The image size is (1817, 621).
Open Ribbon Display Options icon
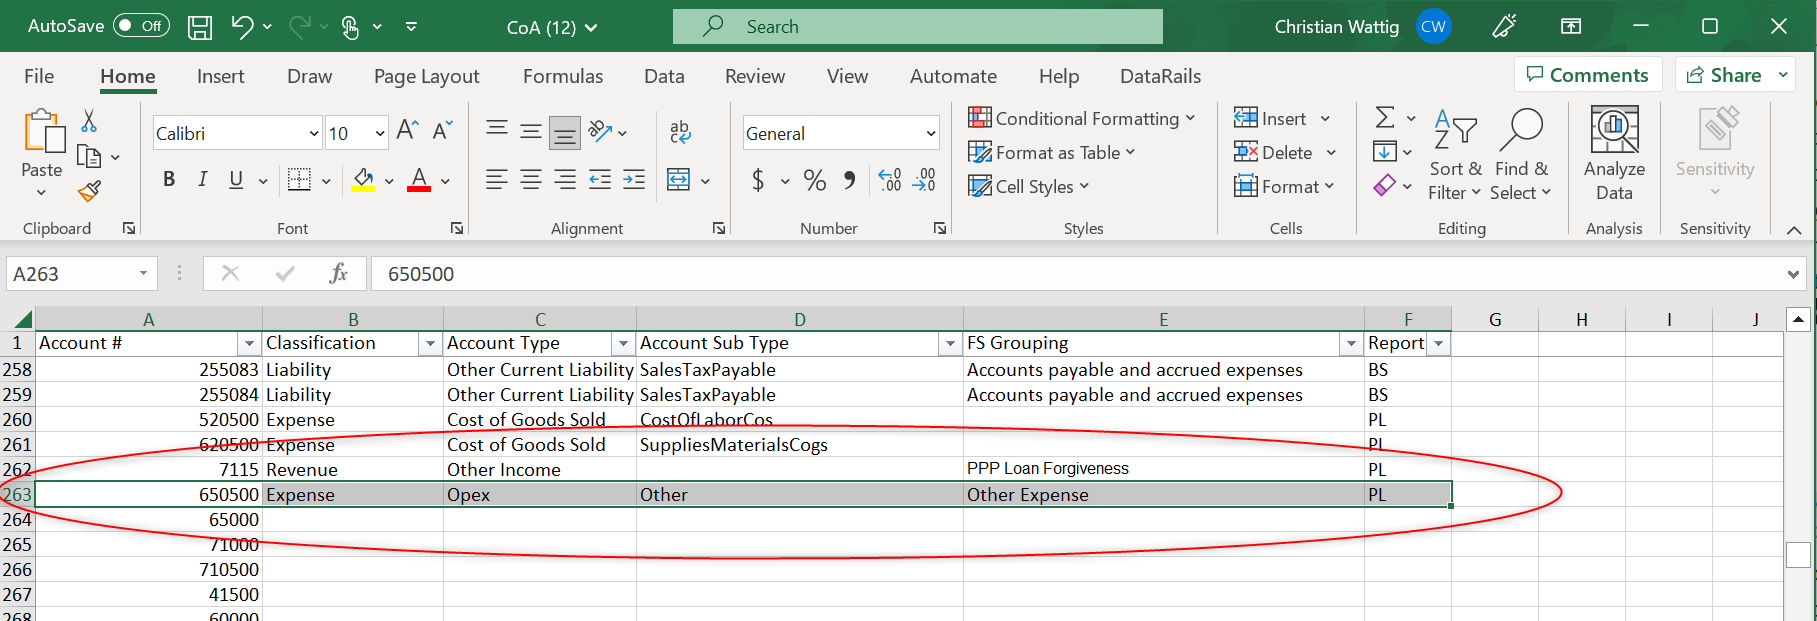pos(1571,27)
